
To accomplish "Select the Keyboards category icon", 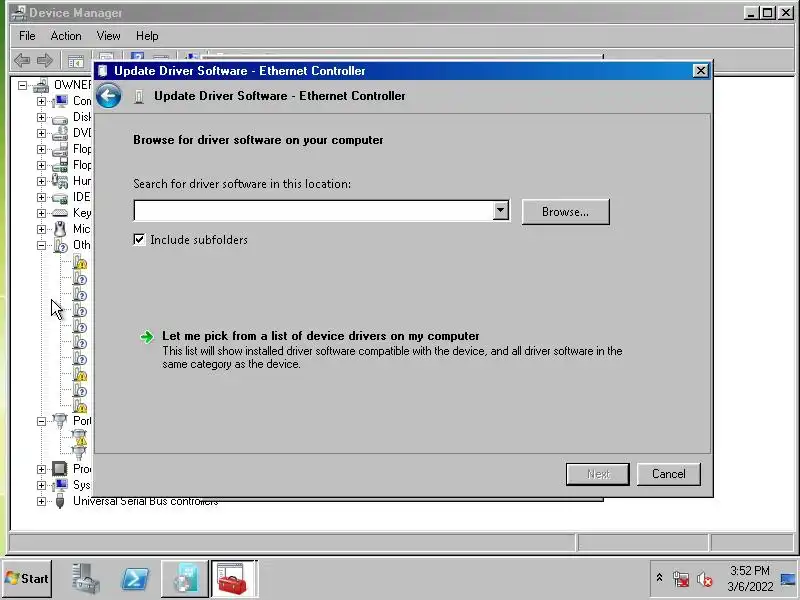I will point(60,213).
